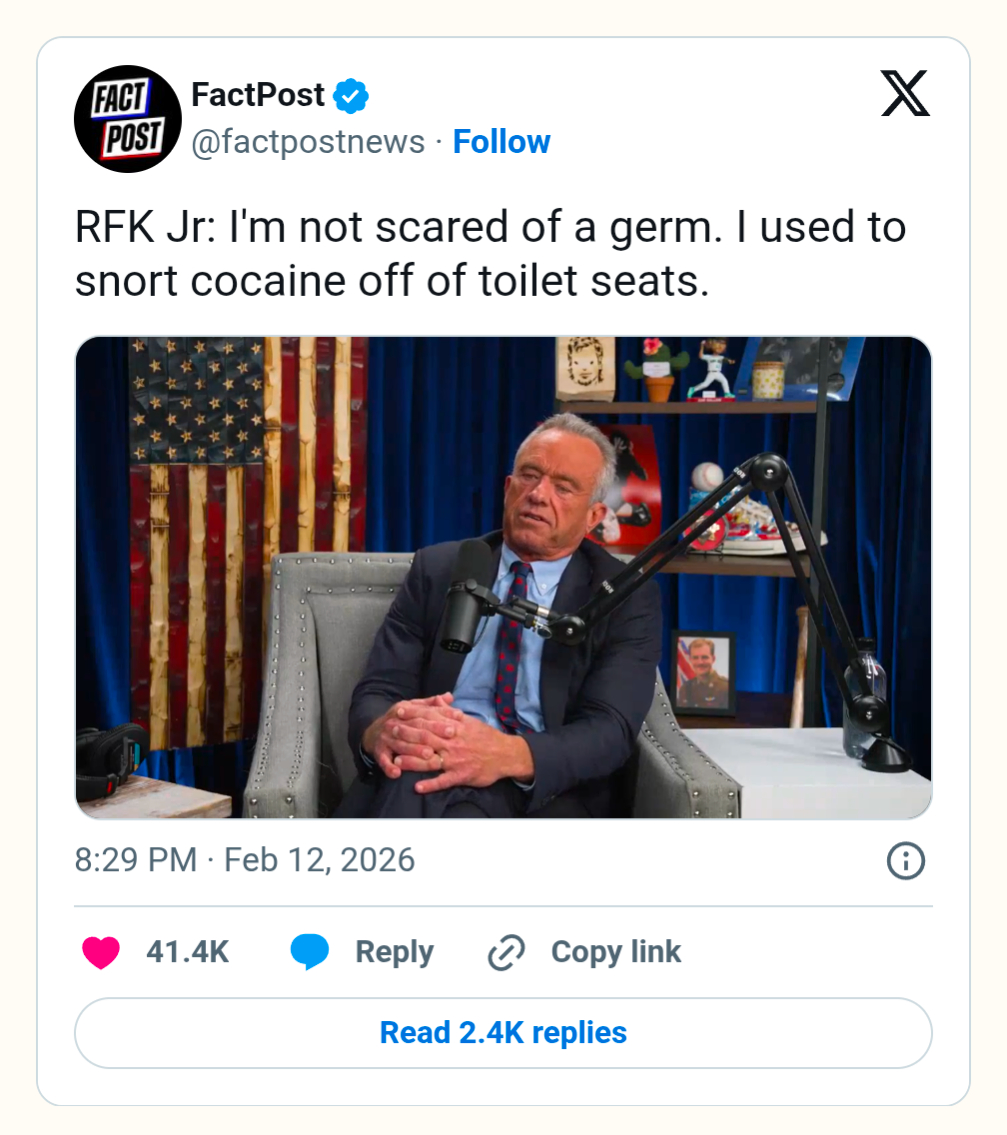
Task: Click the chain link icon
Action: [x=507, y=953]
